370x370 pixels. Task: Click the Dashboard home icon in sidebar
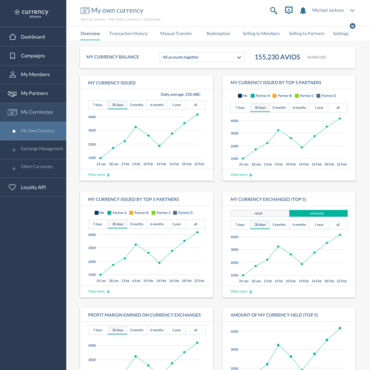click(x=13, y=37)
